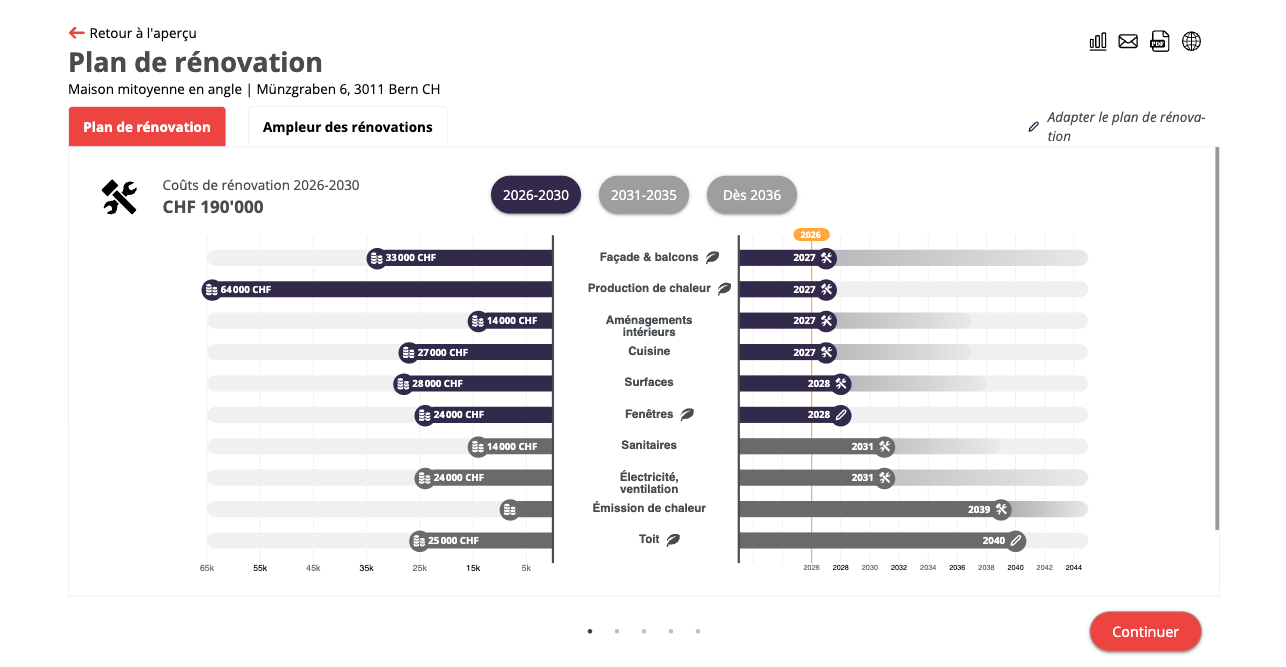Show costs for Dès 2036 period
The image size is (1286, 667).
tap(752, 195)
